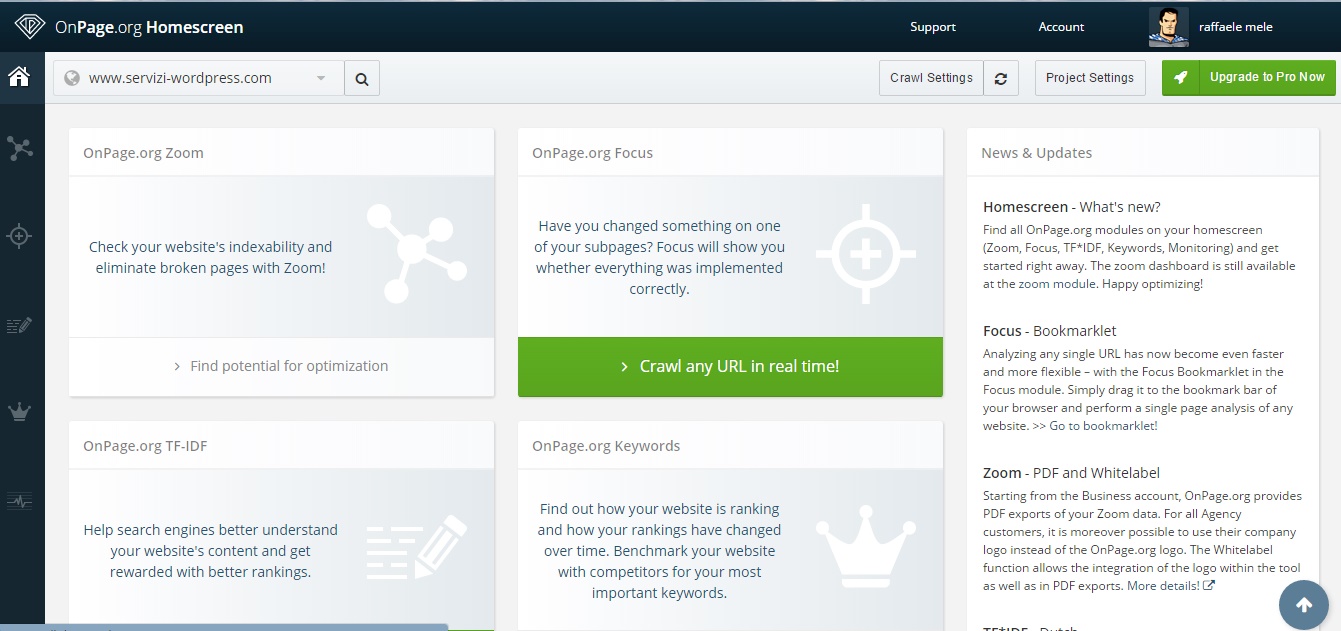Click the Zoom card description text
Viewport: 1341px width, 631px height.
click(211, 257)
